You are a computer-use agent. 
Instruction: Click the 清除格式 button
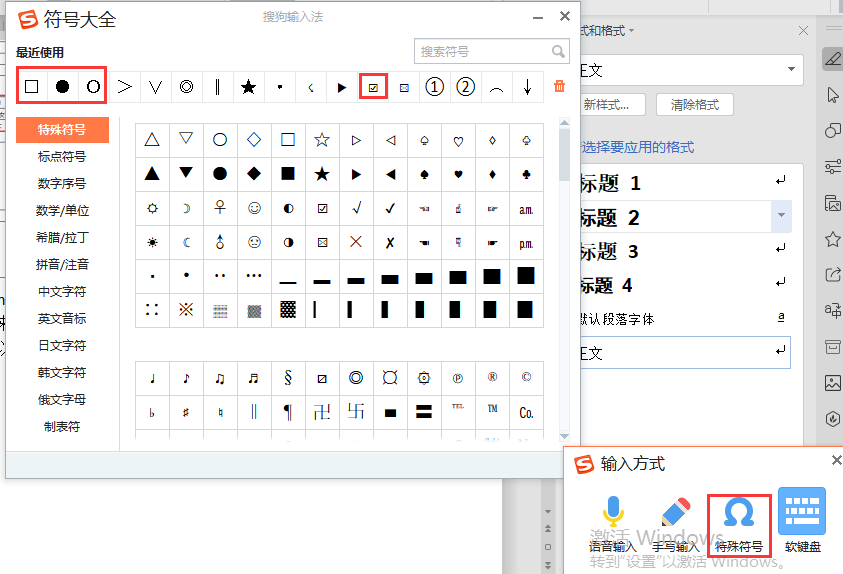click(694, 105)
